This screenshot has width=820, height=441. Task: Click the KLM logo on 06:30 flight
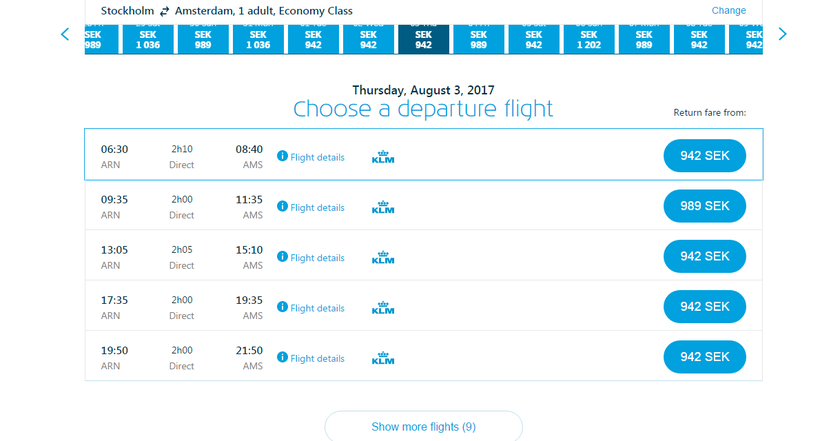coord(383,157)
